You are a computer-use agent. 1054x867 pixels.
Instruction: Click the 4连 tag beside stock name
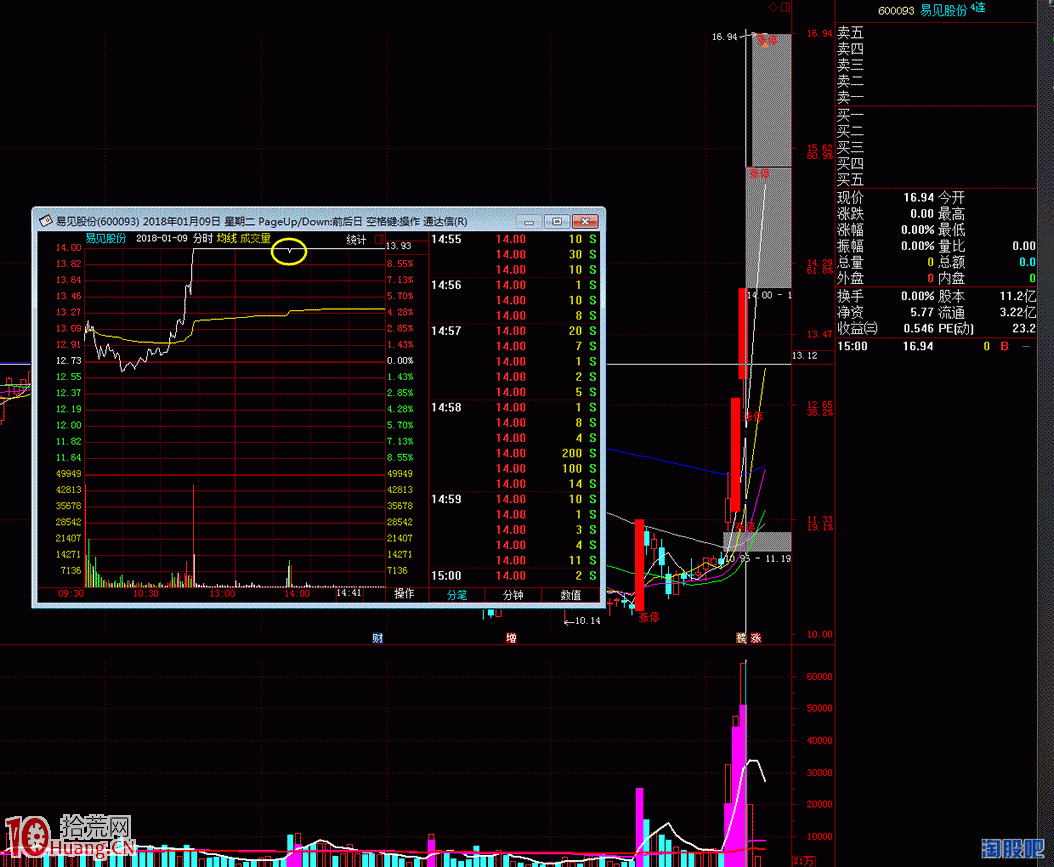pyautogui.click(x=978, y=8)
